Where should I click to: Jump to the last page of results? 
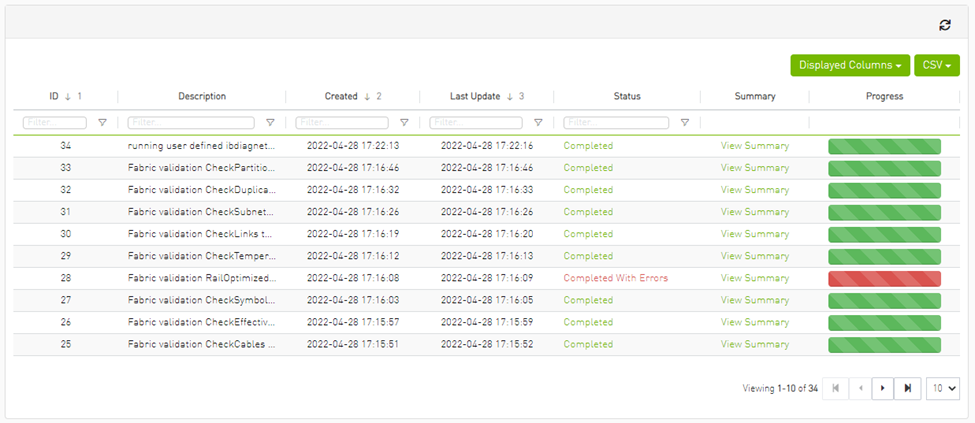(908, 388)
